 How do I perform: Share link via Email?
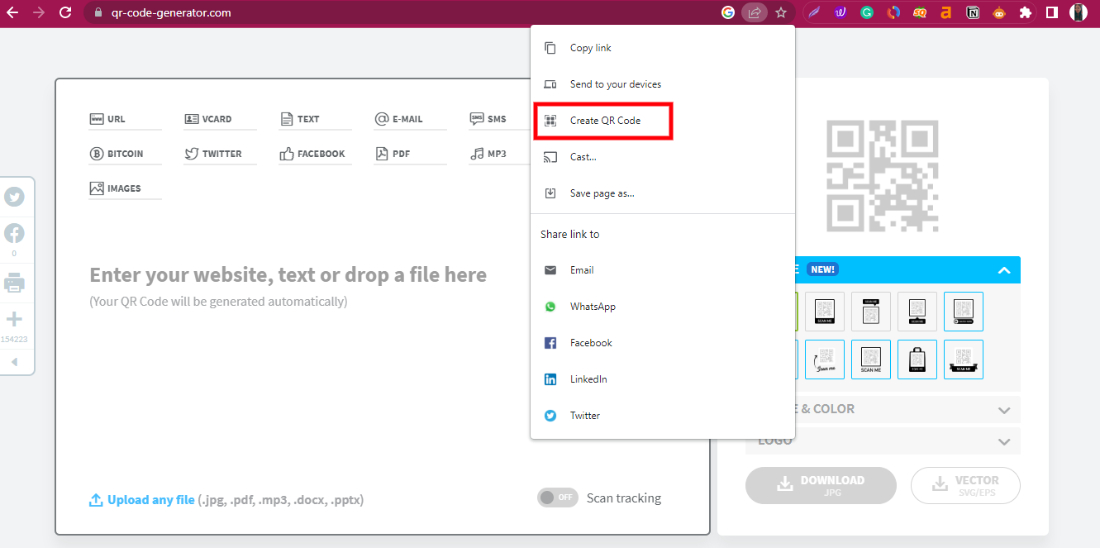click(x=662, y=270)
